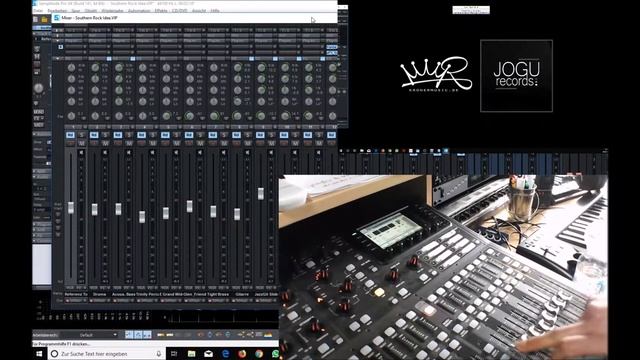Solo the Trinity Percu channel
The width and height of the screenshot is (640, 360).
(153, 135)
